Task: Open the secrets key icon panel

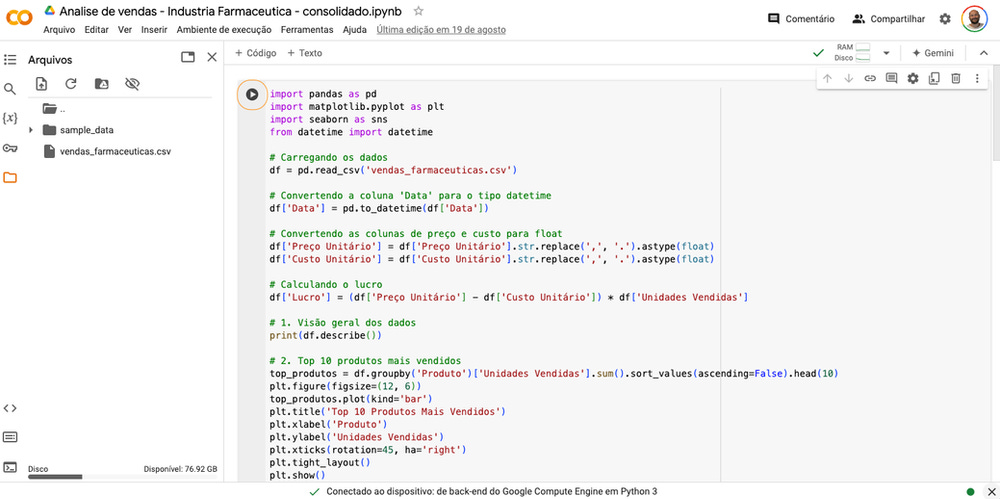Action: 10,148
